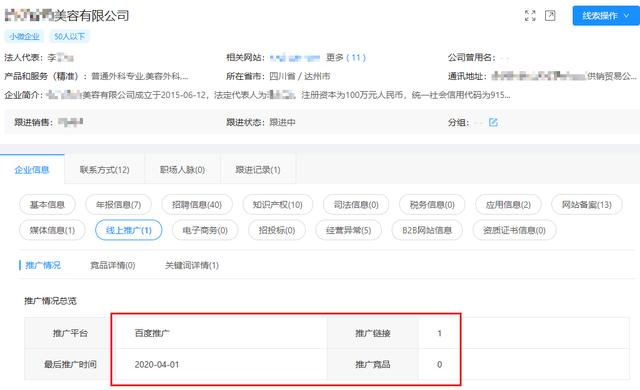Select the 招聘信息(40) pill

coord(197,205)
